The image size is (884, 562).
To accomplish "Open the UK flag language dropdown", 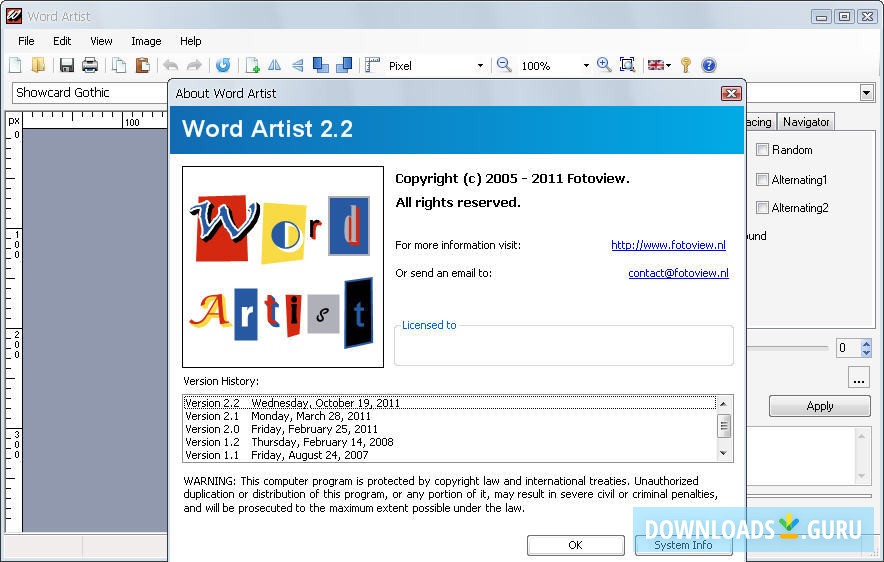I will pos(659,65).
